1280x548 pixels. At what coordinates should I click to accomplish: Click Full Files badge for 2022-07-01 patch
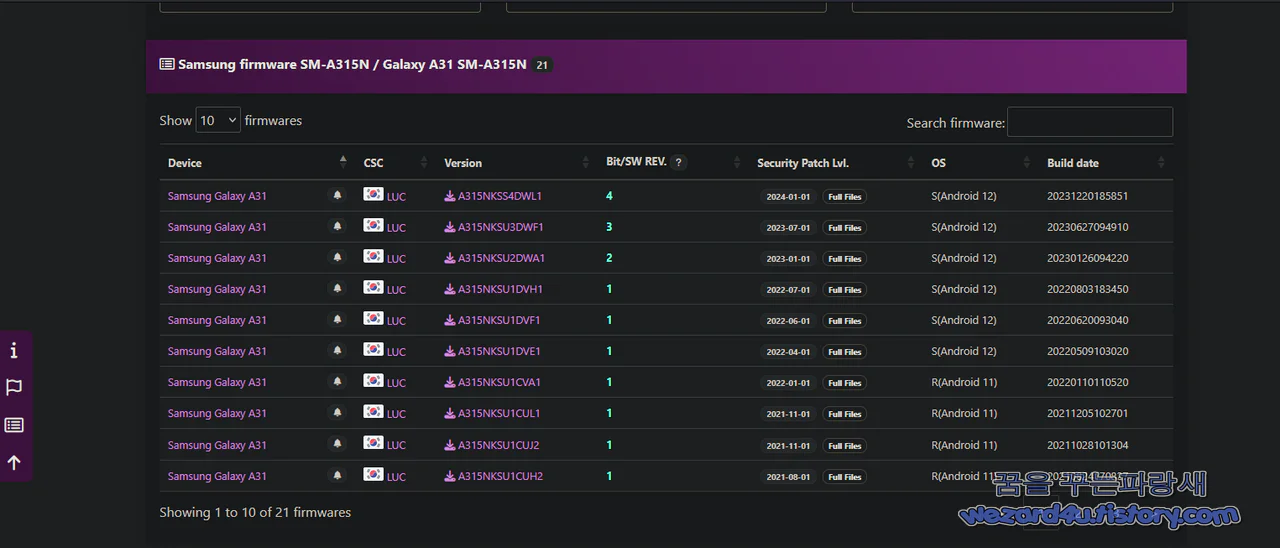click(845, 290)
